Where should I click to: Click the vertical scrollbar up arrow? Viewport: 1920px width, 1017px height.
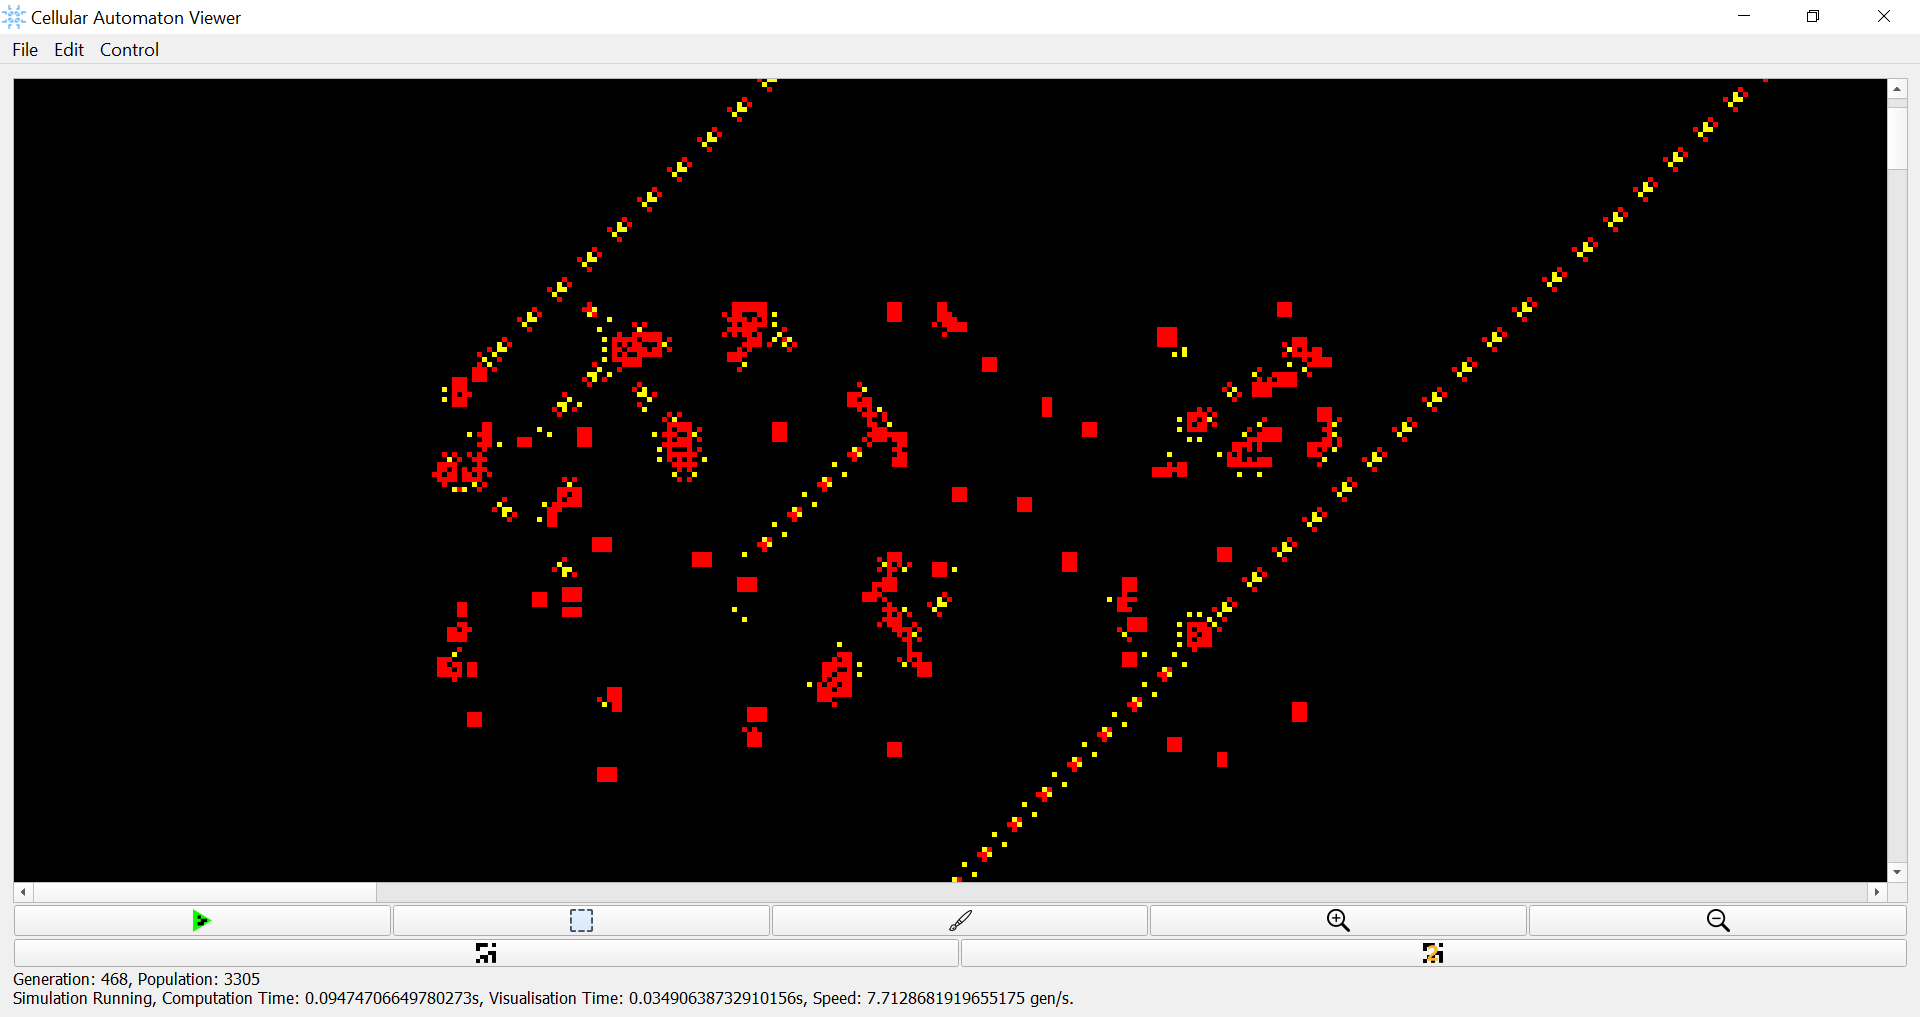[x=1897, y=89]
